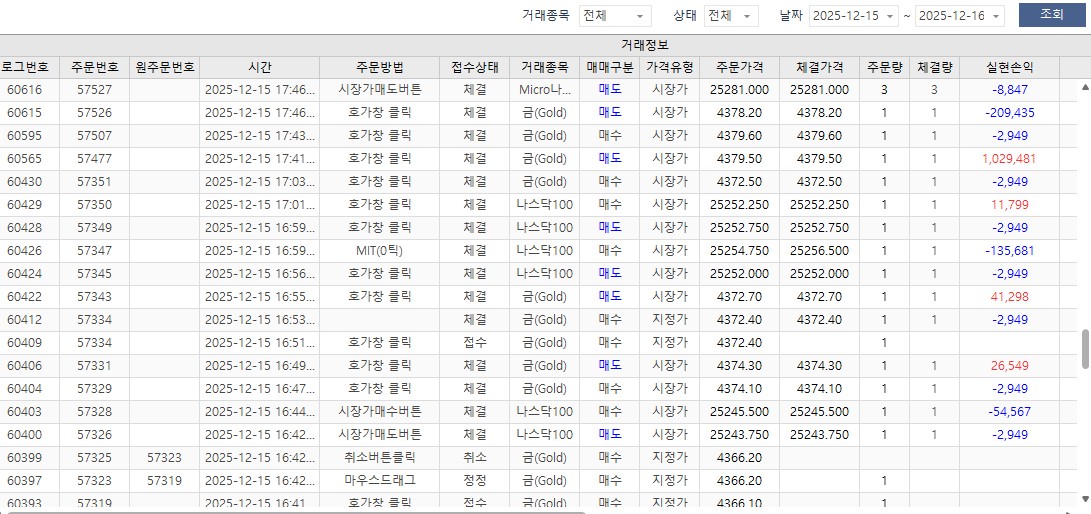Click the 시장가매수버튼 cell in row 60403

380,411
